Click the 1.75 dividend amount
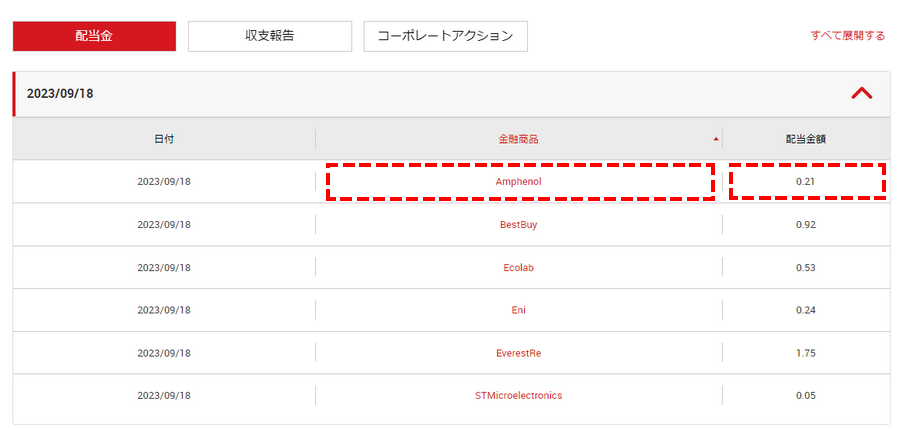 pyautogui.click(x=806, y=353)
